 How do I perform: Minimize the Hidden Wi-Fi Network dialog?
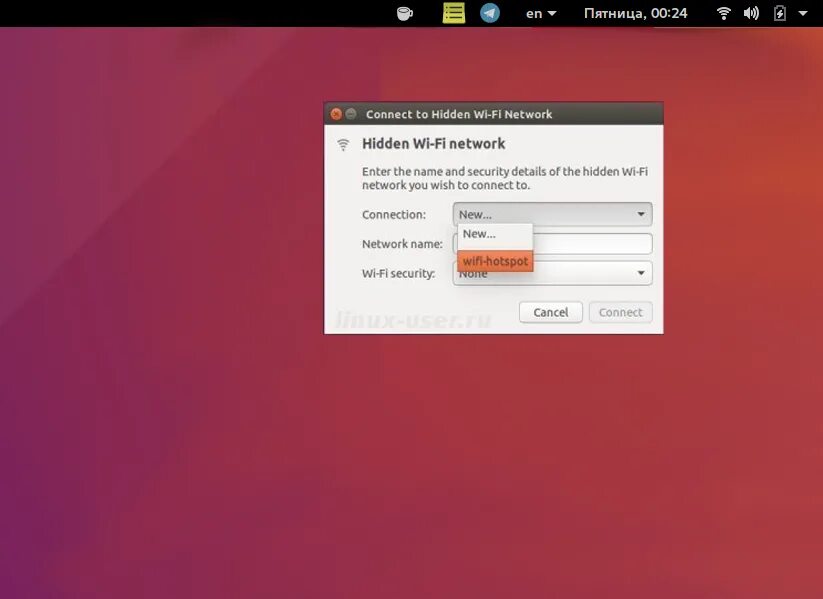pyautogui.click(x=351, y=114)
